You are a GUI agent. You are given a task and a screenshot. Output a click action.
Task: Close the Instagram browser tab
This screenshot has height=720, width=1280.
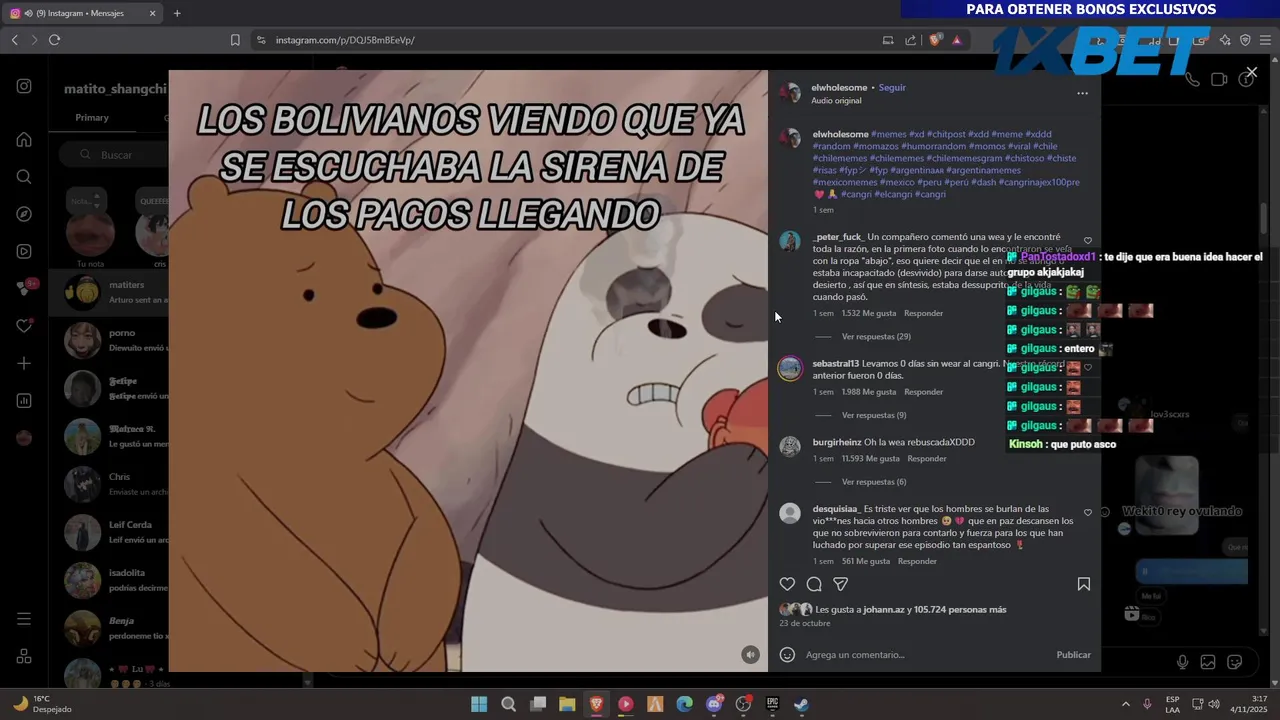152,13
